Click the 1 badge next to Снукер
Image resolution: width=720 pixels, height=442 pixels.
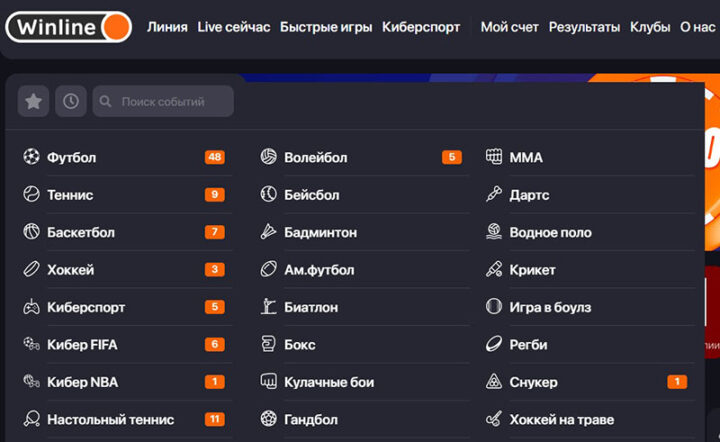tap(677, 381)
